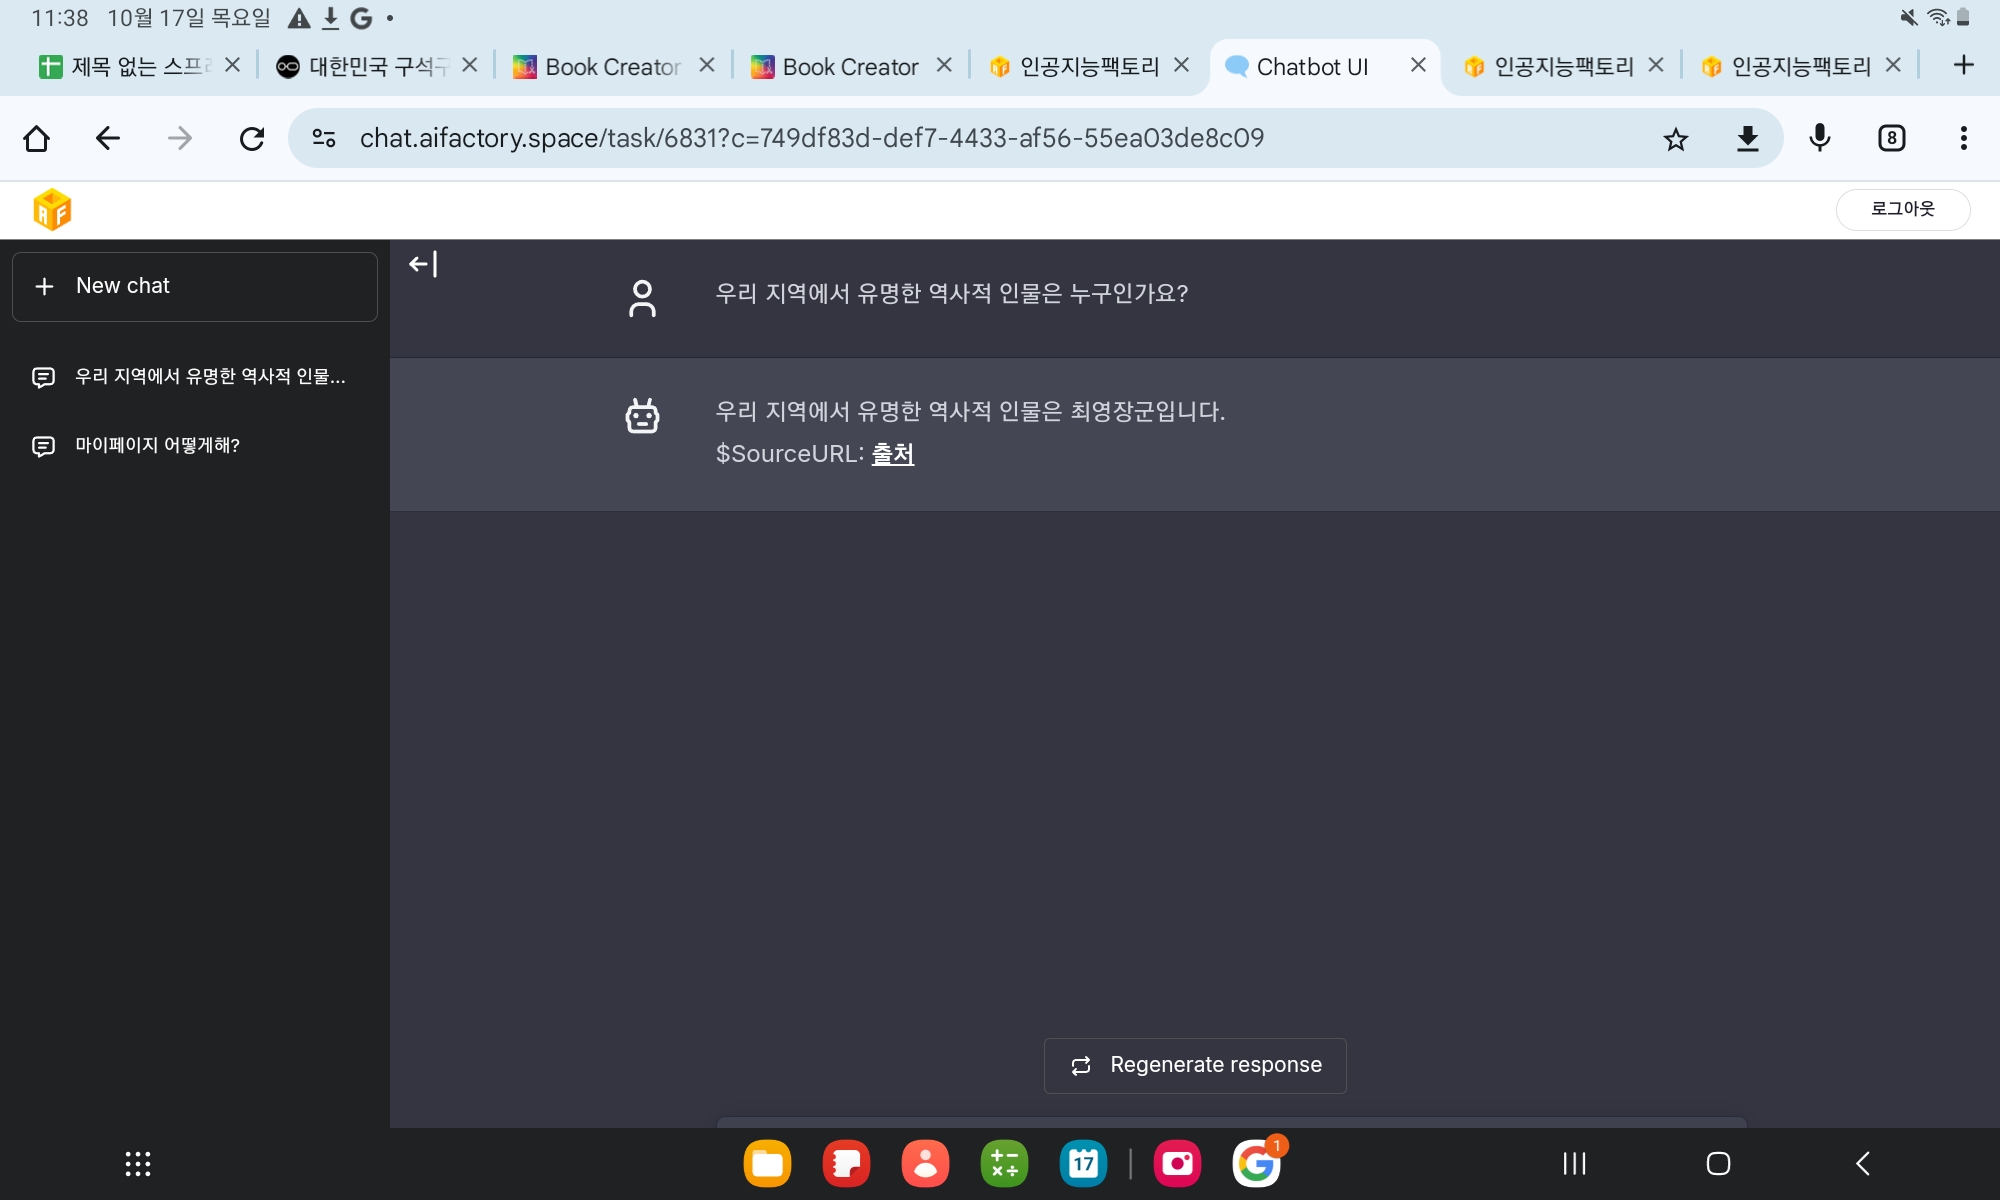
Task: Collapse the chat sidebar with arrow icon
Action: pos(423,264)
